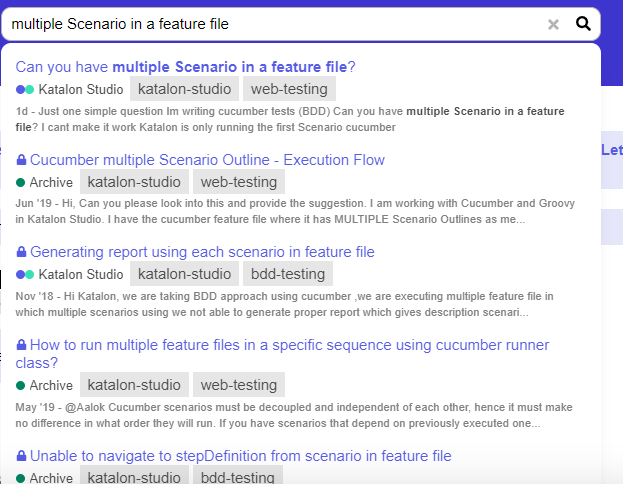Click the magnifier search icon
Image resolution: width=623 pixels, height=484 pixels.
point(584,24)
